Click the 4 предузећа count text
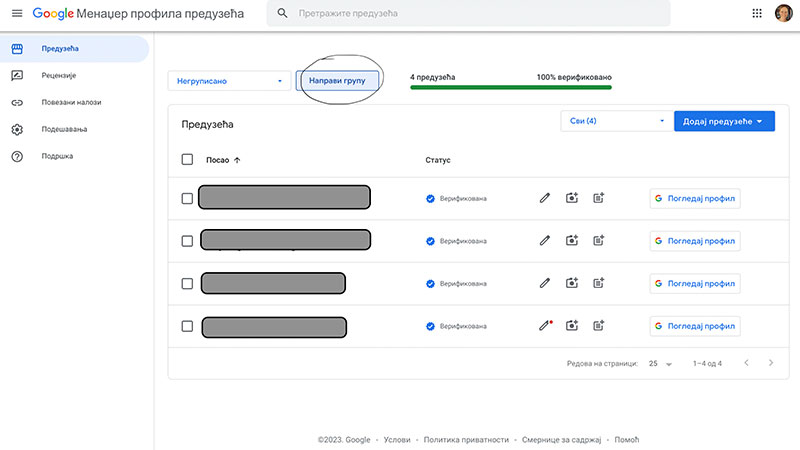The width and height of the screenshot is (800, 450). pyautogui.click(x=433, y=77)
